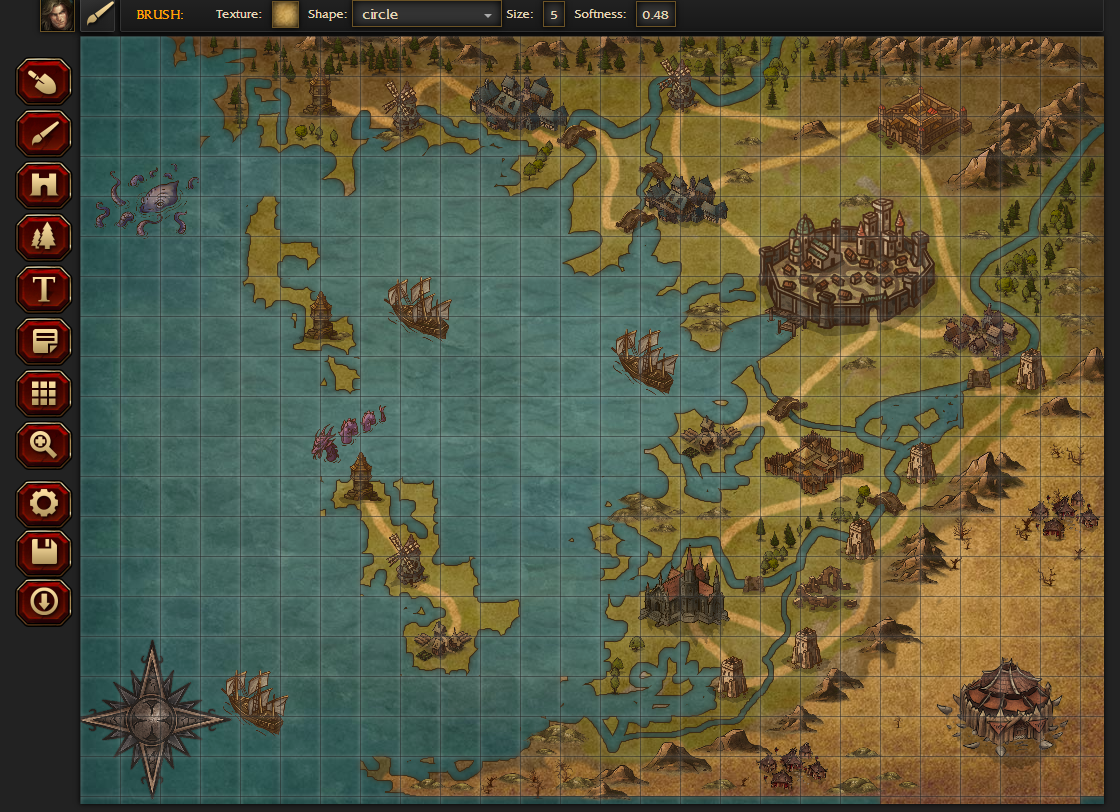This screenshot has width=1120, height=812.
Task: Click the brush Size input field
Action: (x=553, y=15)
